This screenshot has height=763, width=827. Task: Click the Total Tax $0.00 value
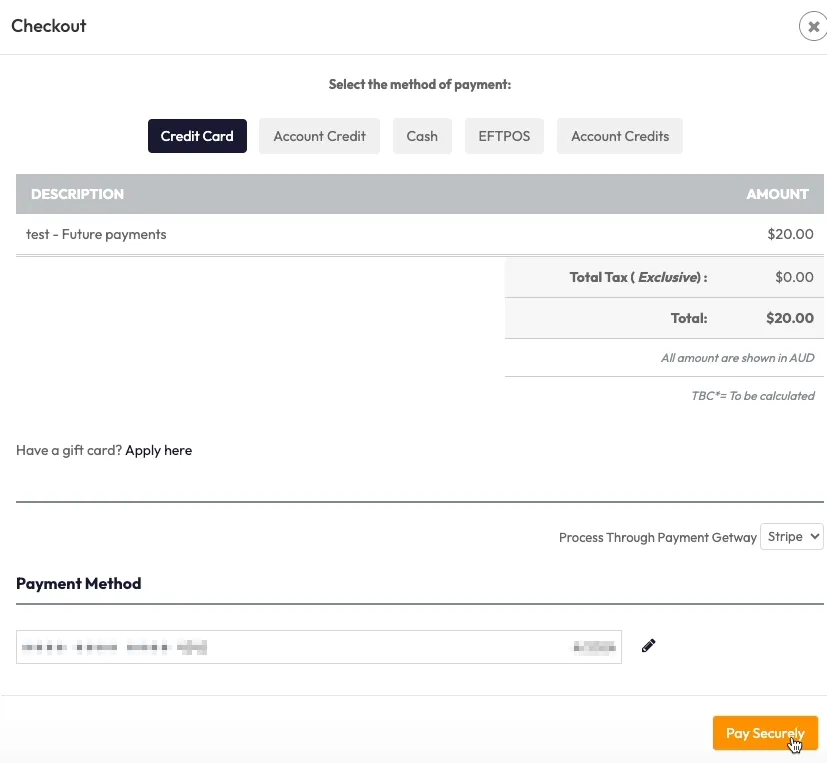point(794,277)
